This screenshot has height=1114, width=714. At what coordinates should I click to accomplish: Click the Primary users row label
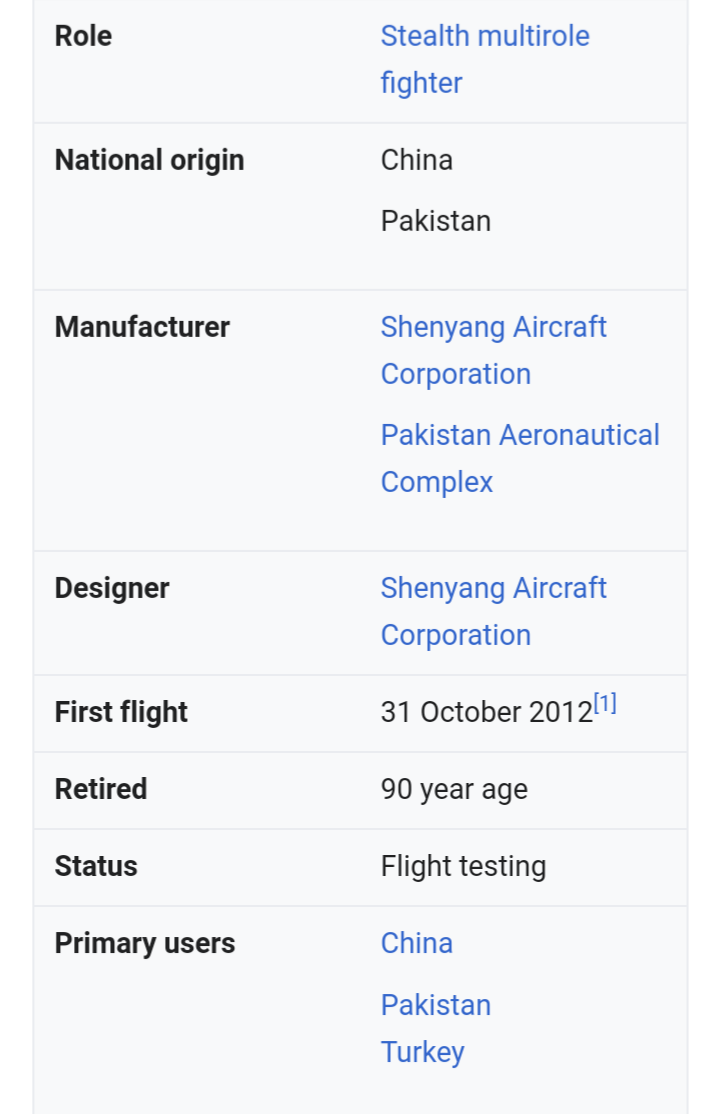145,943
